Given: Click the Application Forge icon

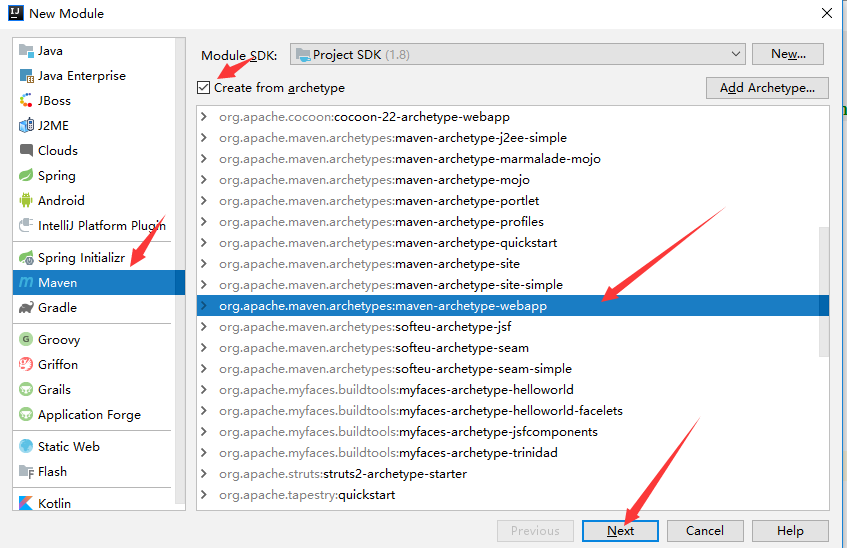Looking at the screenshot, I should (26, 415).
